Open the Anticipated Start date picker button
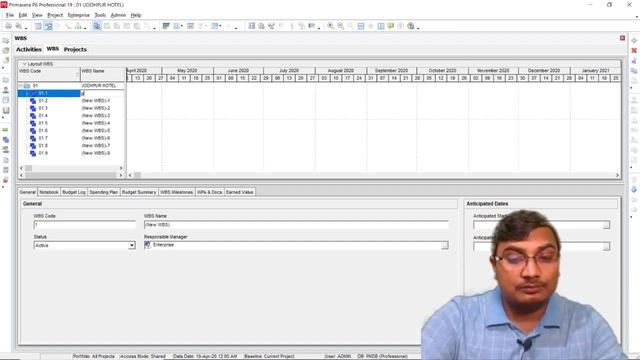The image size is (640, 360). coord(606,225)
